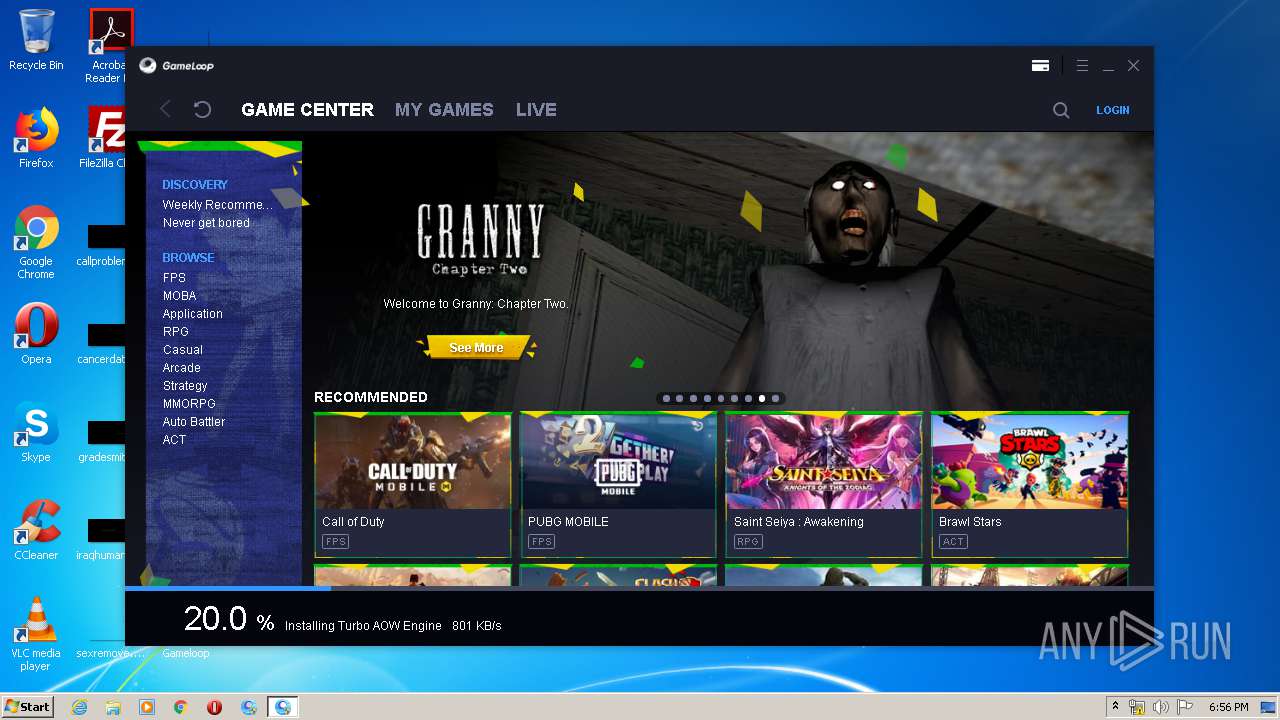
Task: Open the Windows Start menu
Action: 27,707
